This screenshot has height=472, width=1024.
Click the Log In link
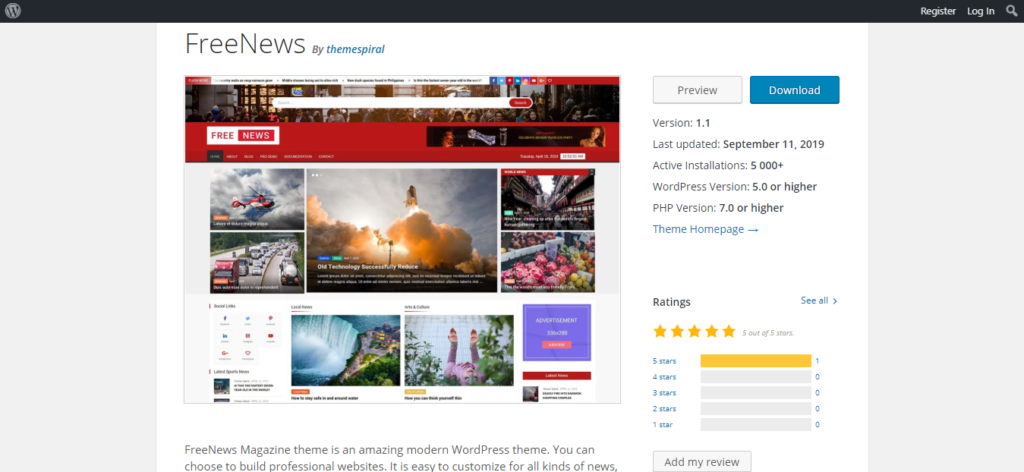click(x=981, y=11)
